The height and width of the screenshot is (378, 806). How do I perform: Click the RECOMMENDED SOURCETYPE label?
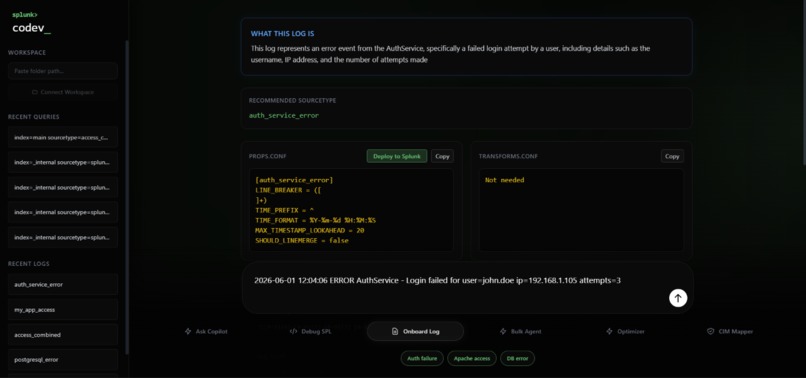point(292,101)
